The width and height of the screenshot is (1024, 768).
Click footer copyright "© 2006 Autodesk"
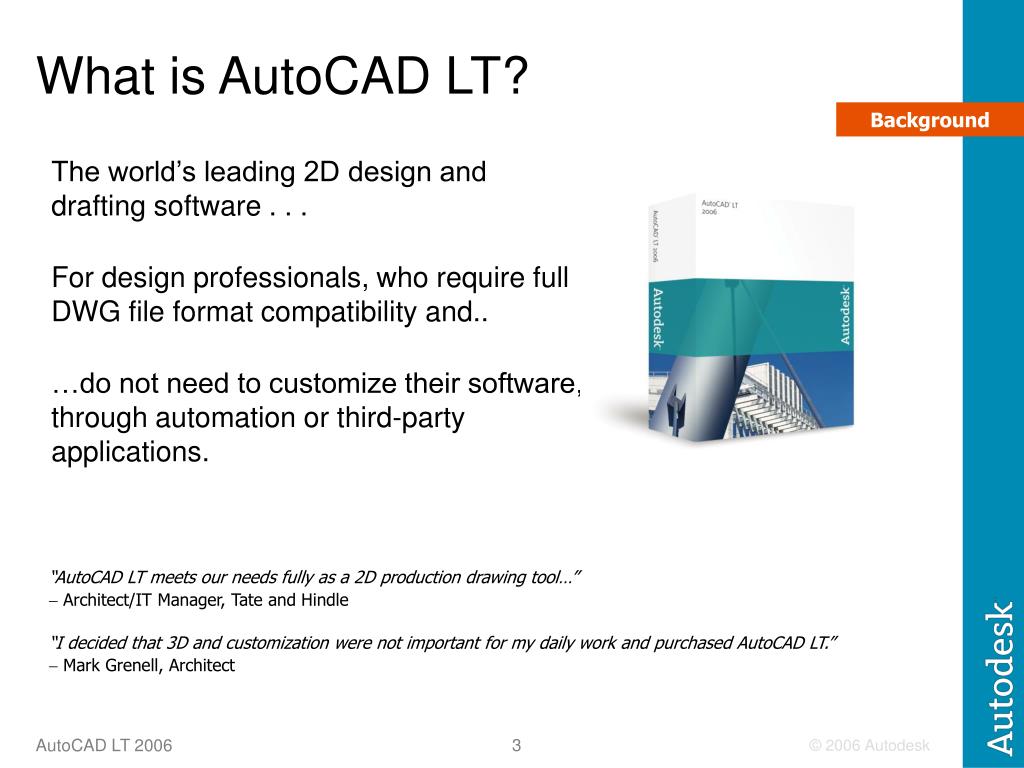(869, 745)
